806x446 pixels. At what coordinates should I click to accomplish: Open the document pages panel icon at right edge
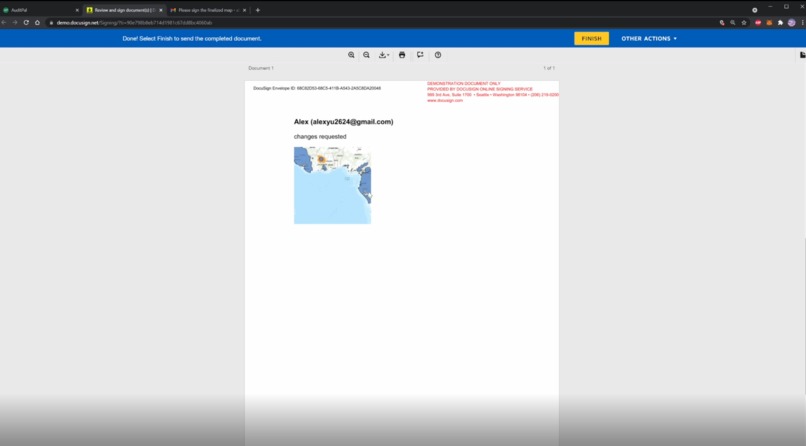click(x=802, y=55)
